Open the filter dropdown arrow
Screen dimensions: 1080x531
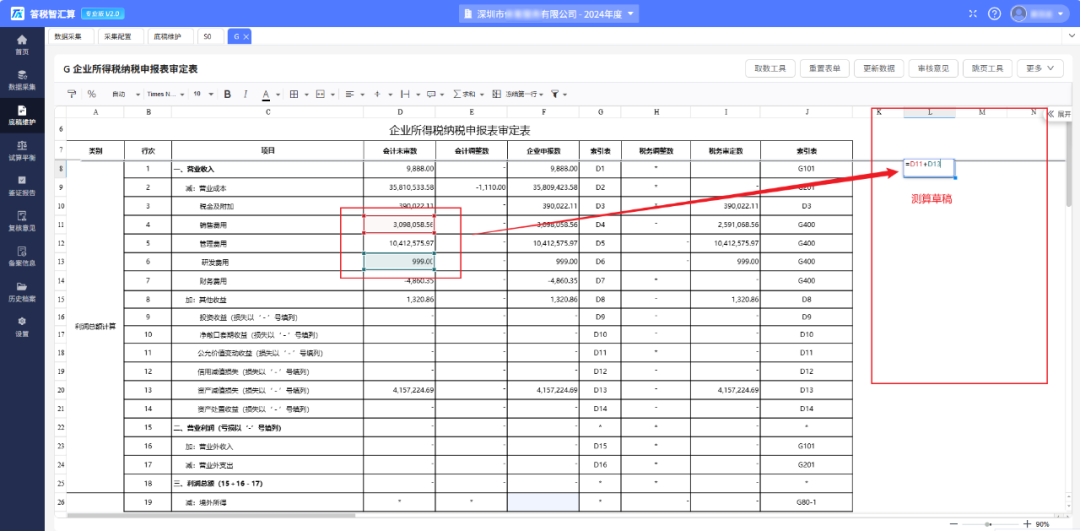(x=565, y=94)
